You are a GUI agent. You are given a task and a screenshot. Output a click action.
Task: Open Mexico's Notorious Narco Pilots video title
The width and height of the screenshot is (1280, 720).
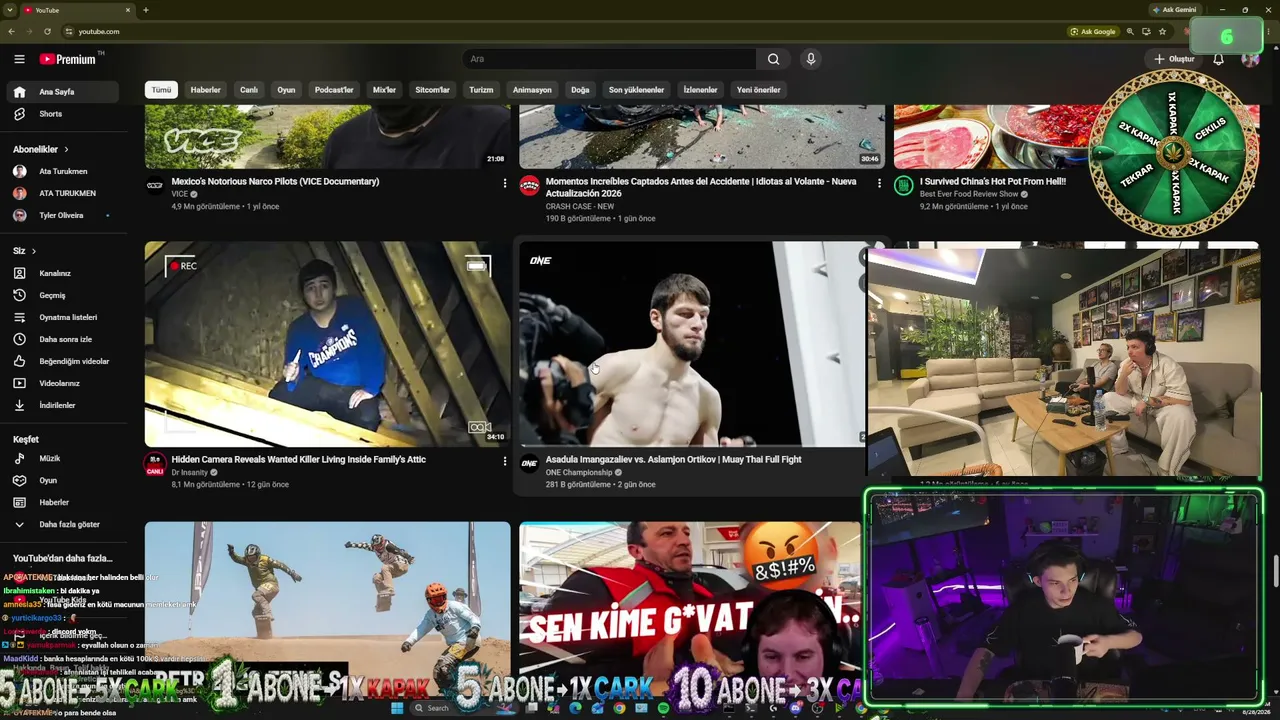pos(275,182)
